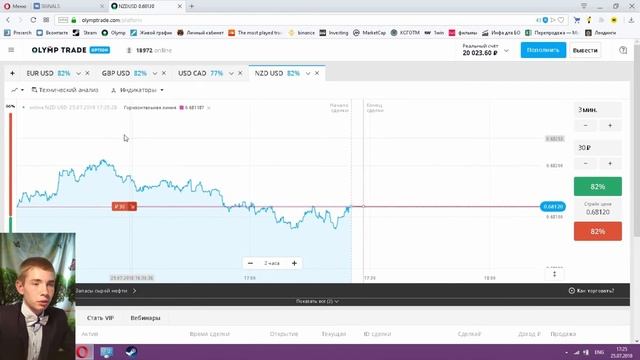Open the Opera speed dial grid icon
Image resolution: width=640 pixels, height=360 pixels.
coord(46,20)
